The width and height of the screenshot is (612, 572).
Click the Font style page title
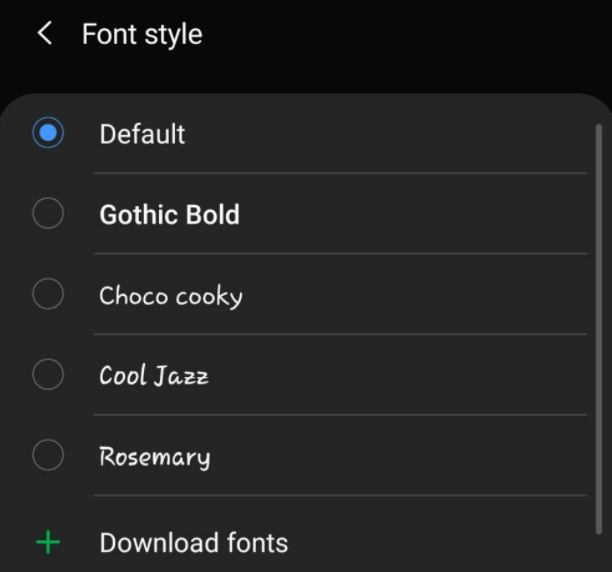click(142, 34)
